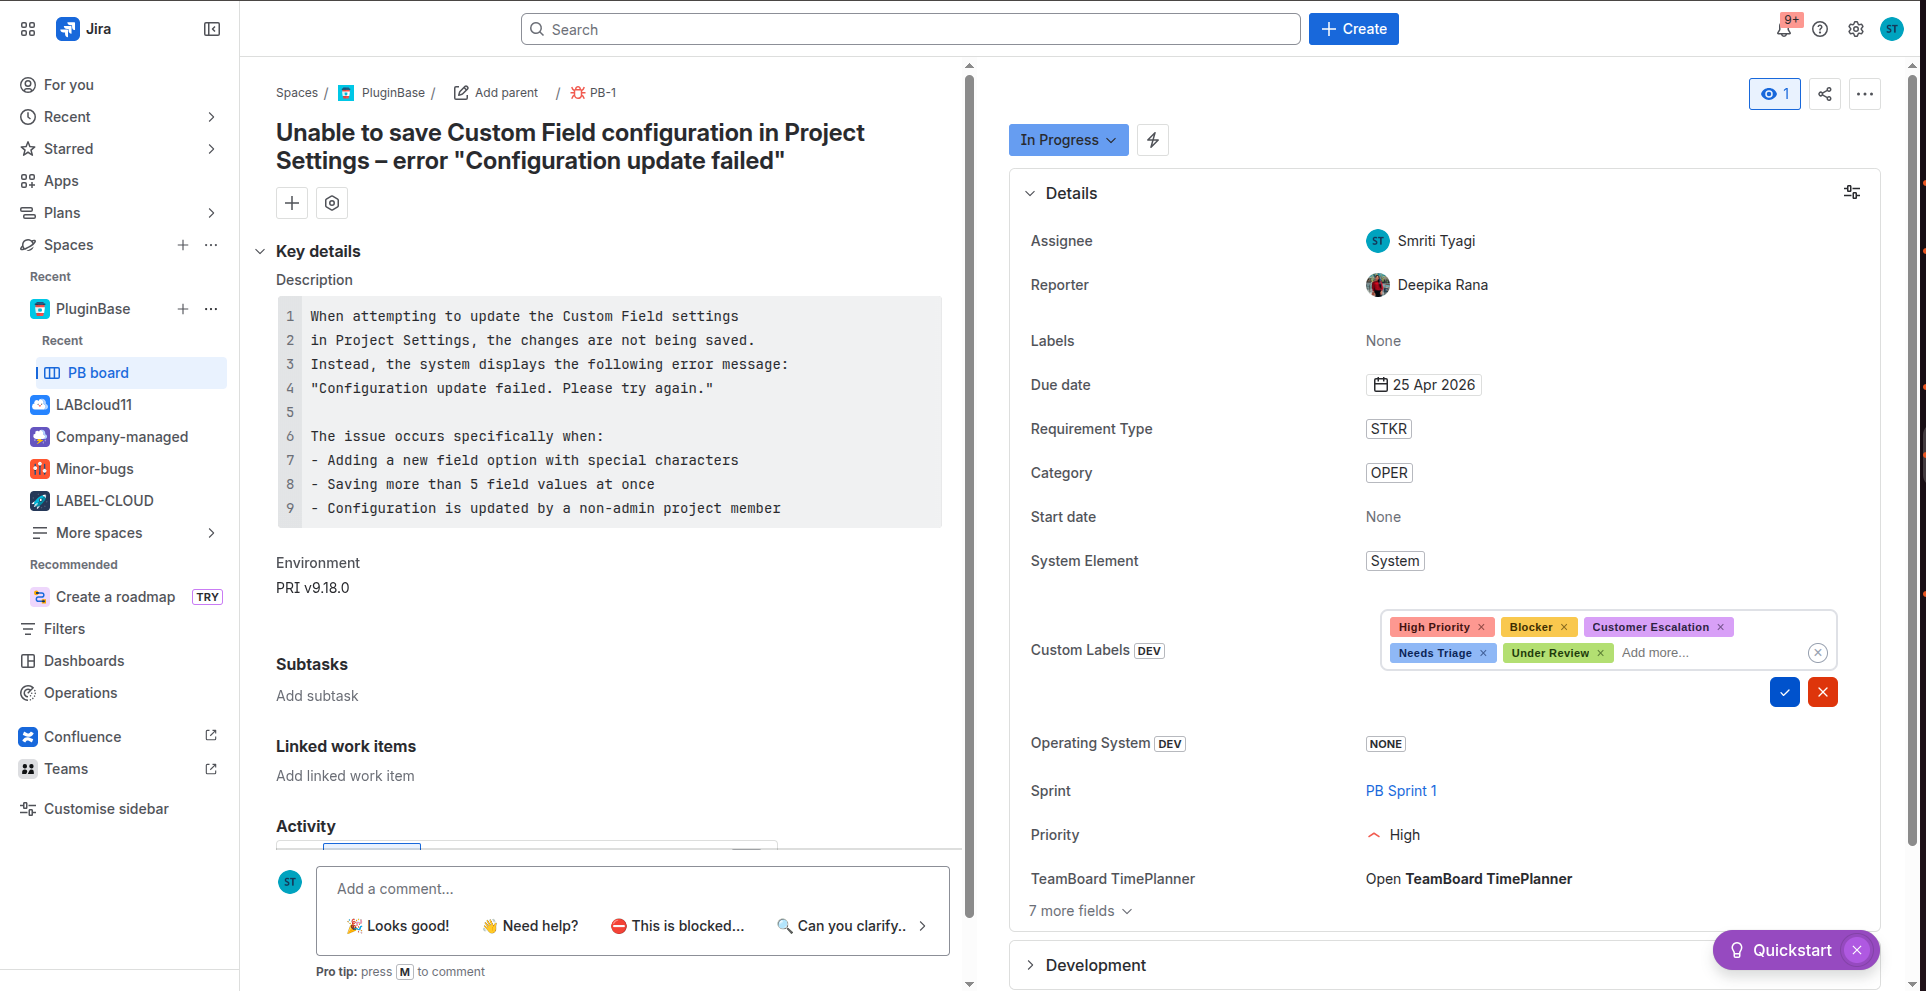Open the PB Sprint 1 link
The width and height of the screenshot is (1926, 991).
point(1401,791)
